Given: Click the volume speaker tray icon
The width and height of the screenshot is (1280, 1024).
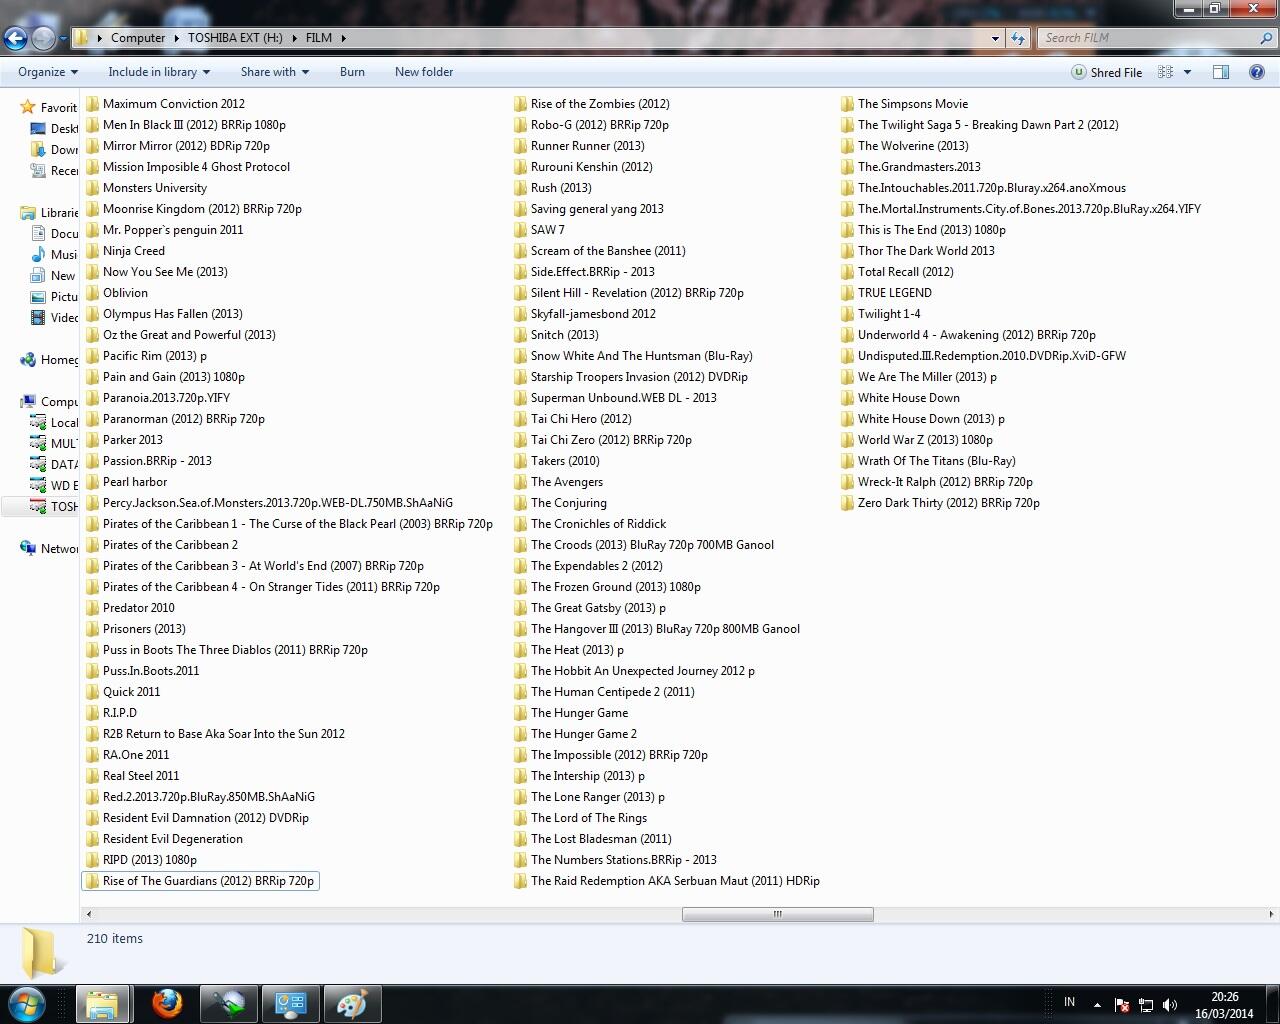Looking at the screenshot, I should pos(1170,1004).
